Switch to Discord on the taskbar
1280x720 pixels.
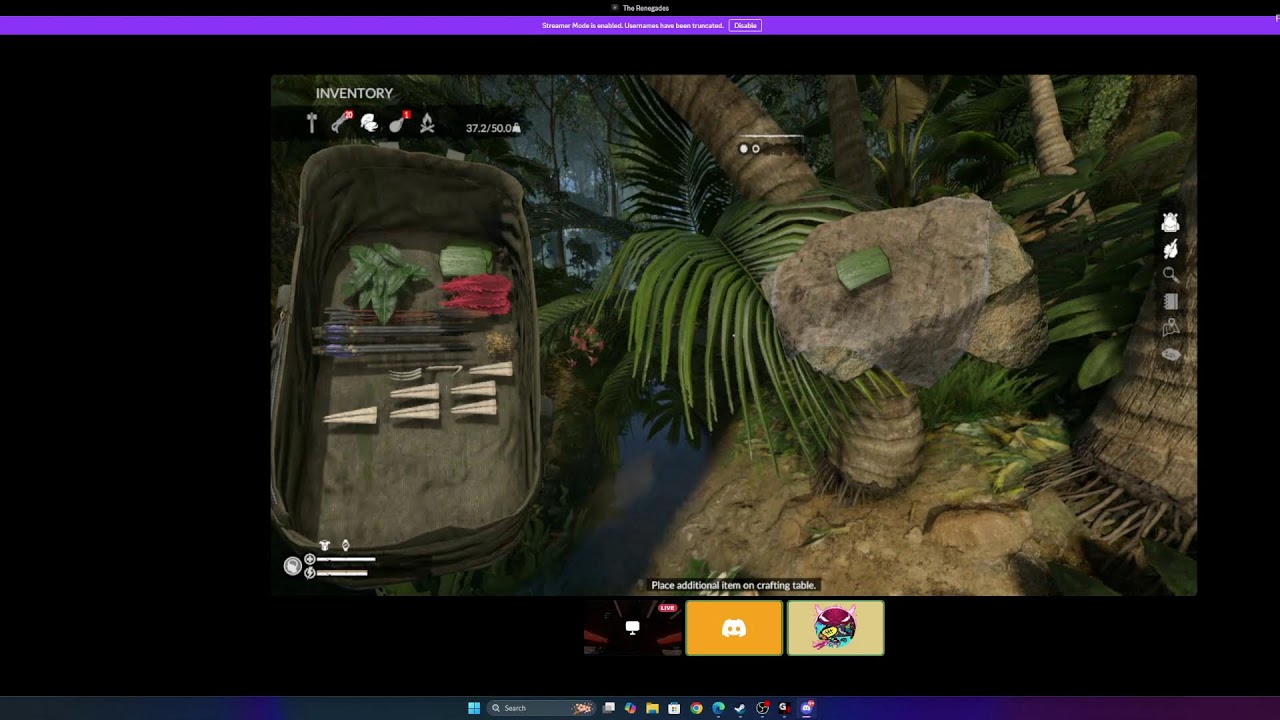[807, 708]
